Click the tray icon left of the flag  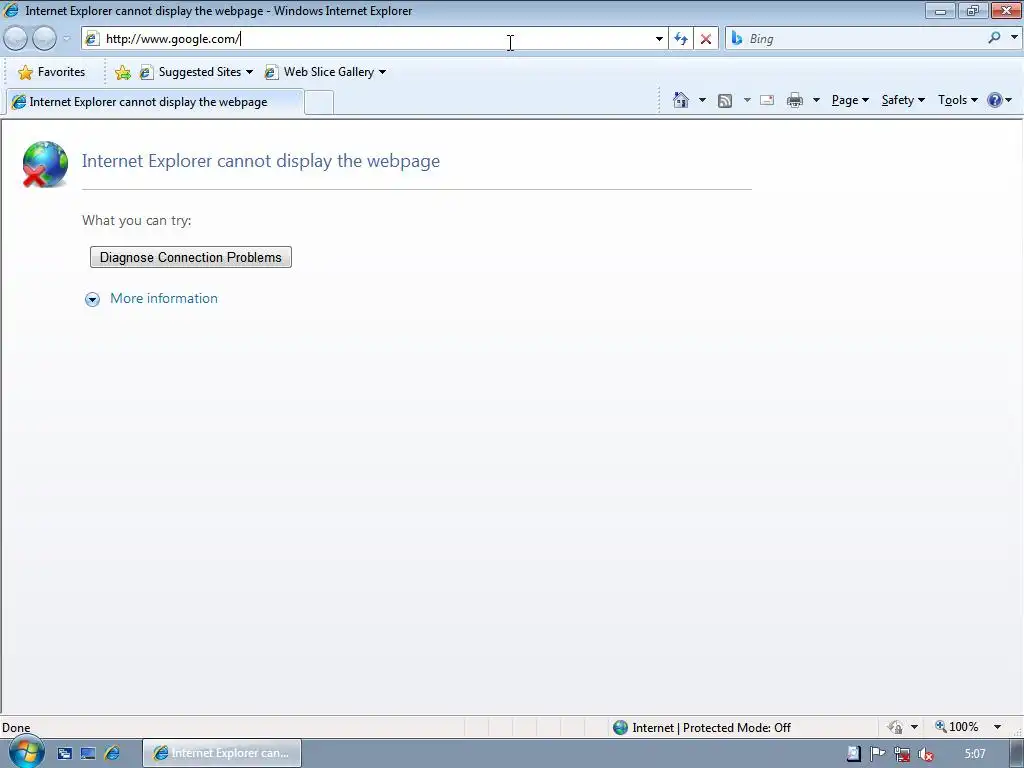tap(853, 754)
